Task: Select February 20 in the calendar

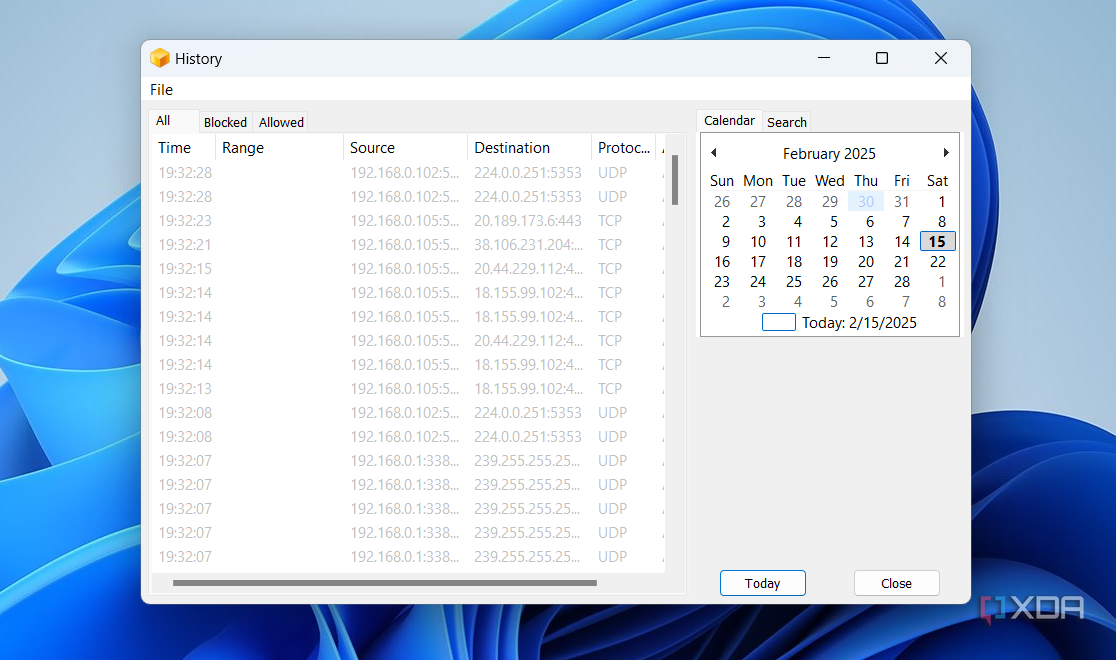Action: pyautogui.click(x=865, y=262)
